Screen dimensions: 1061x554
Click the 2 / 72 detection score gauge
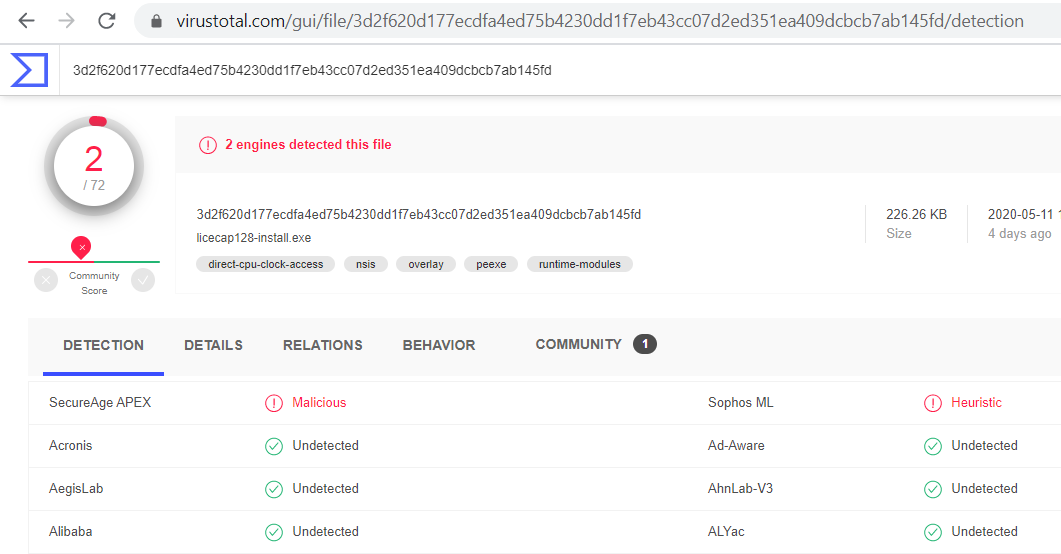tap(94, 166)
